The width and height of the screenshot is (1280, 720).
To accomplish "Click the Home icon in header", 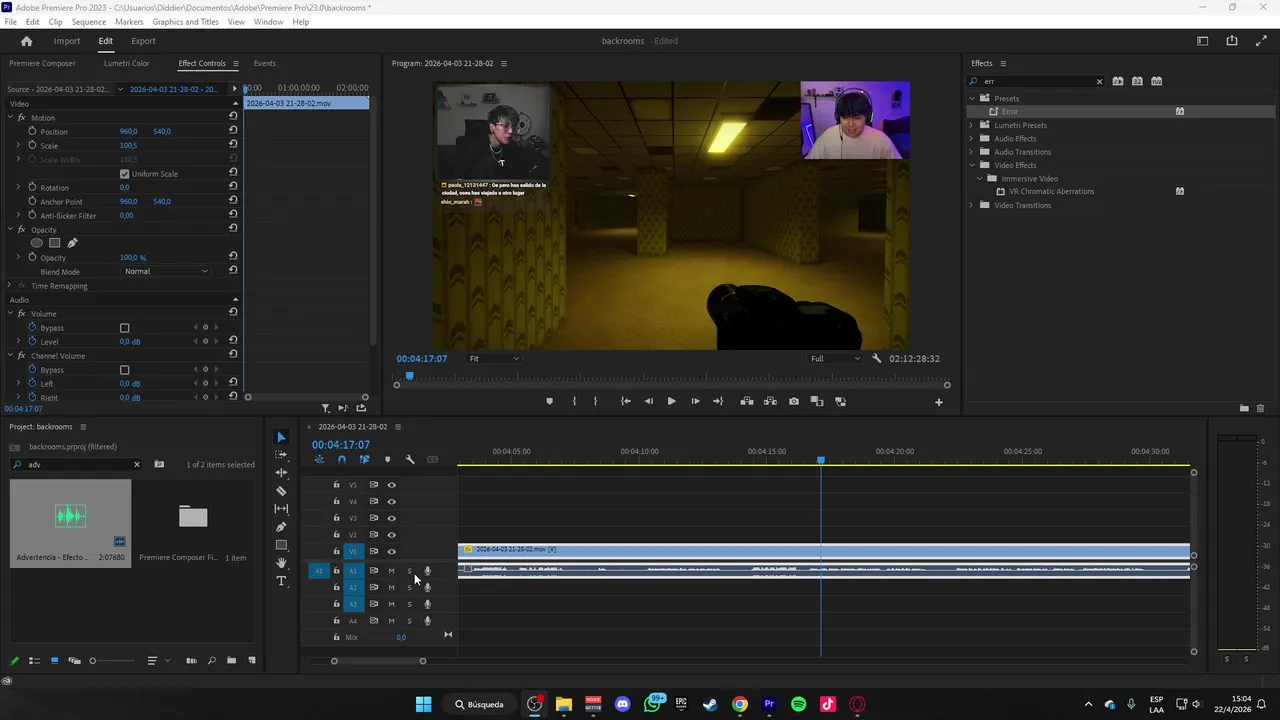I will click(x=27, y=41).
